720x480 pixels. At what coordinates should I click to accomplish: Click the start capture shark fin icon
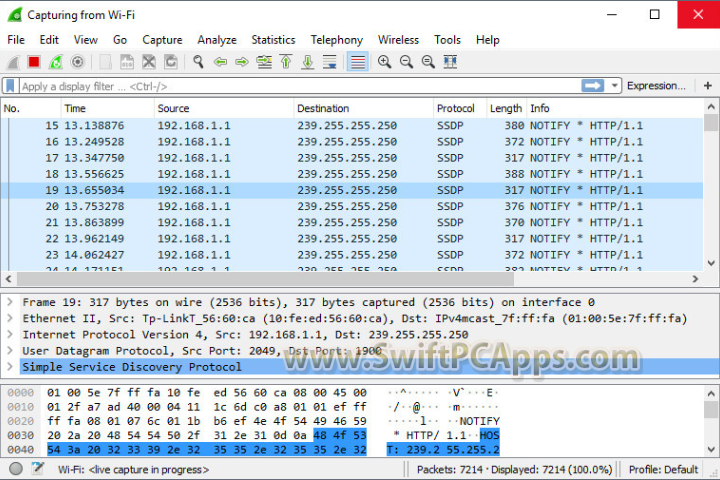pyautogui.click(x=13, y=62)
